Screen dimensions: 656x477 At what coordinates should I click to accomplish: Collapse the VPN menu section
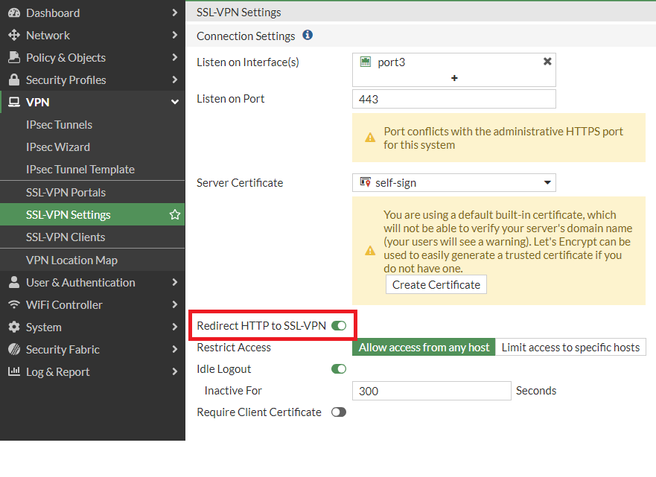175,102
